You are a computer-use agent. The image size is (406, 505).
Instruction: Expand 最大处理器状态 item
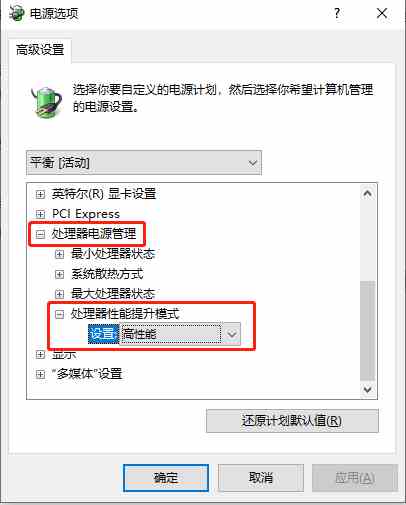[x=59, y=294]
